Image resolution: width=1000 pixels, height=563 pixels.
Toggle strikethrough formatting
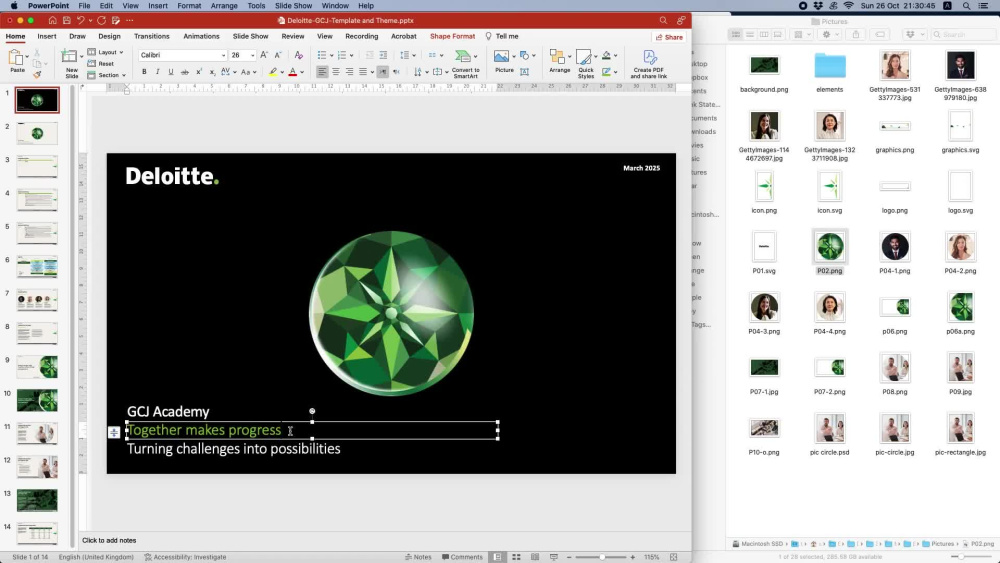pos(184,72)
